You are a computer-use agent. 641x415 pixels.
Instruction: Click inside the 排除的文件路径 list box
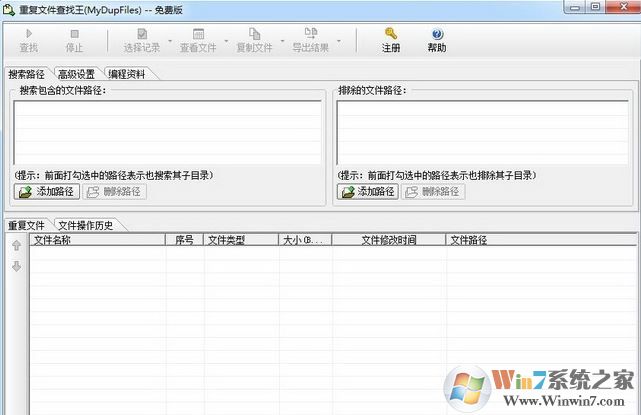click(x=482, y=133)
